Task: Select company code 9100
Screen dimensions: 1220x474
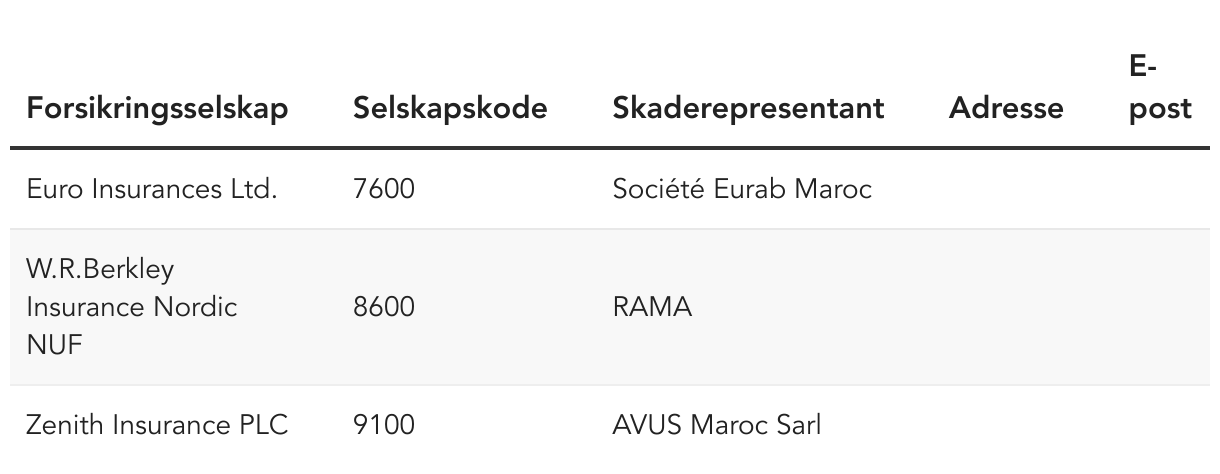Action: pyautogui.click(x=383, y=425)
